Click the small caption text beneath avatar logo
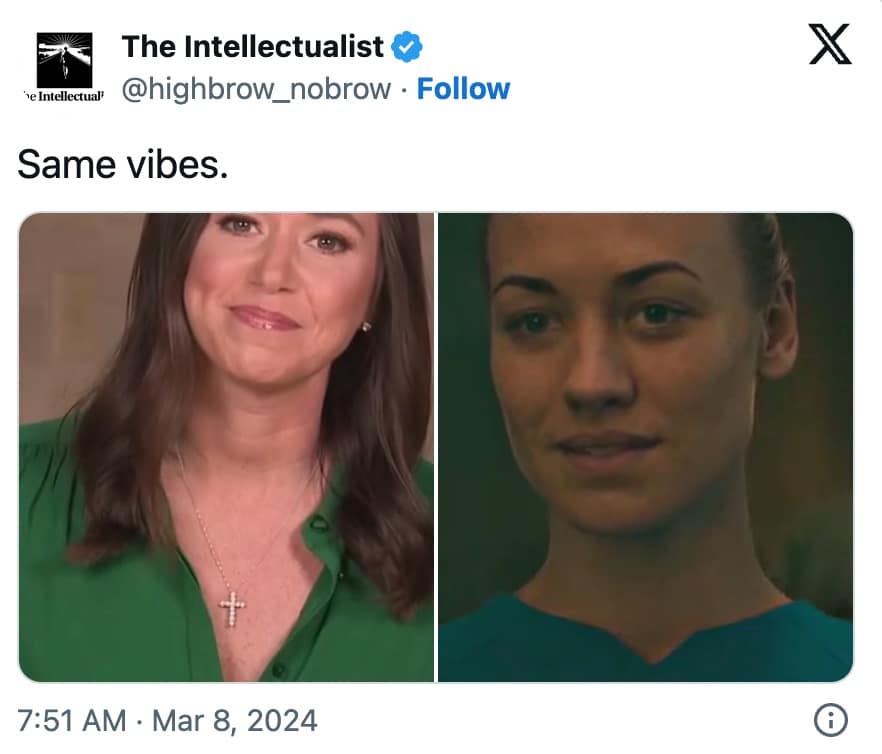This screenshot has width=882, height=754. tap(62, 97)
